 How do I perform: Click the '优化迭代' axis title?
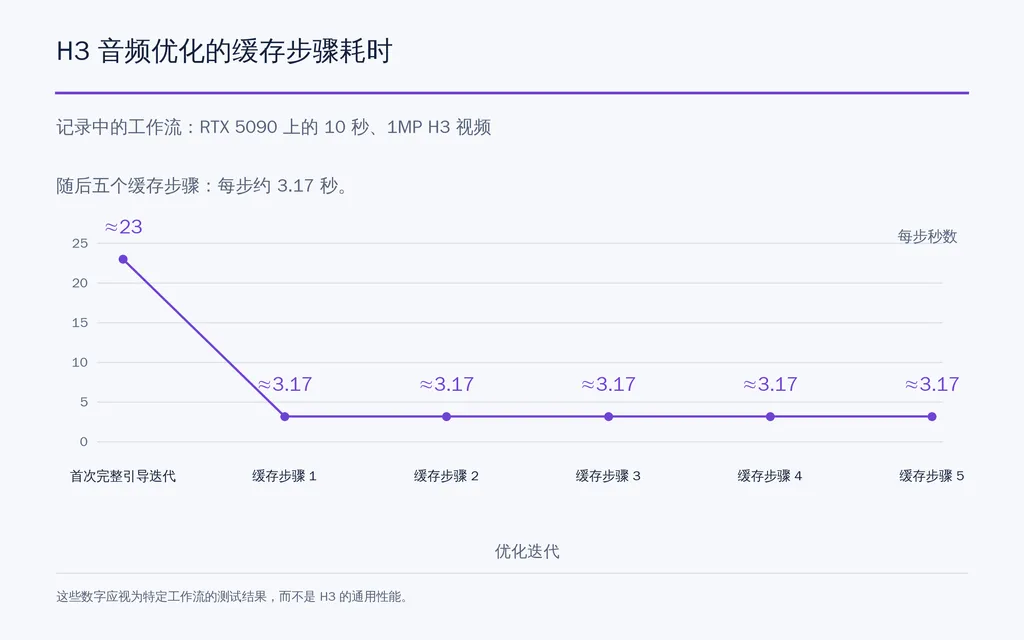[527, 552]
